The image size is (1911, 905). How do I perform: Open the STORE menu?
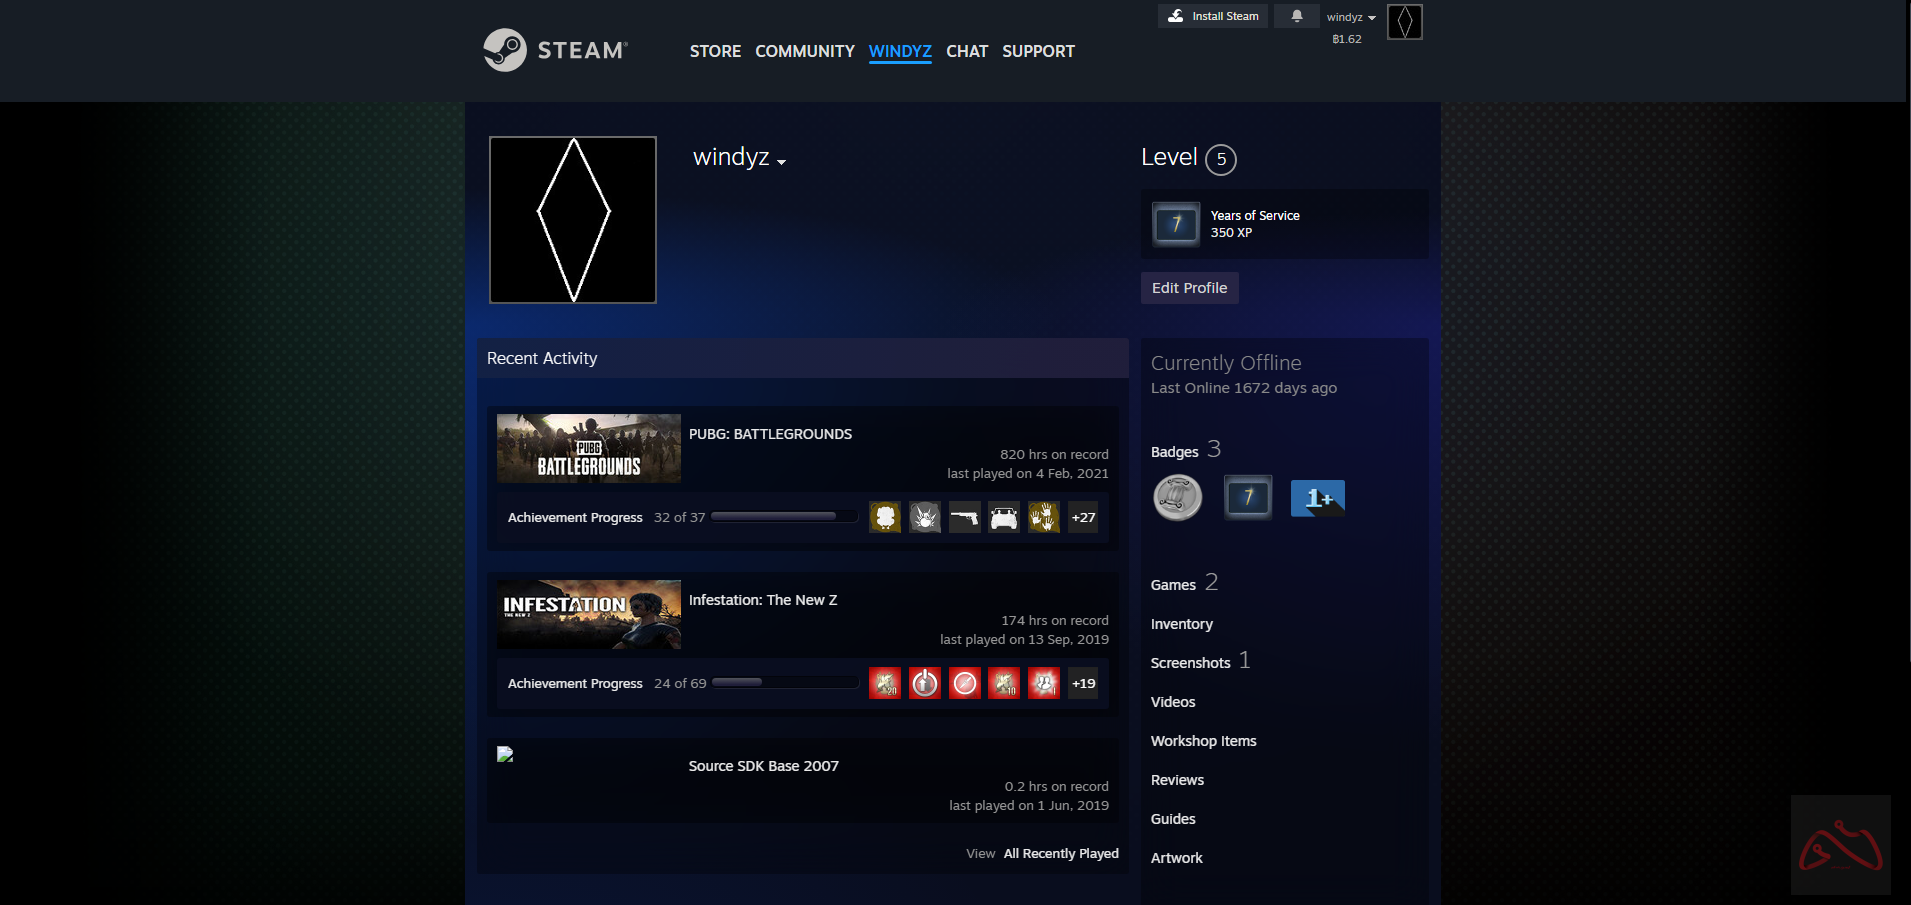tap(715, 51)
